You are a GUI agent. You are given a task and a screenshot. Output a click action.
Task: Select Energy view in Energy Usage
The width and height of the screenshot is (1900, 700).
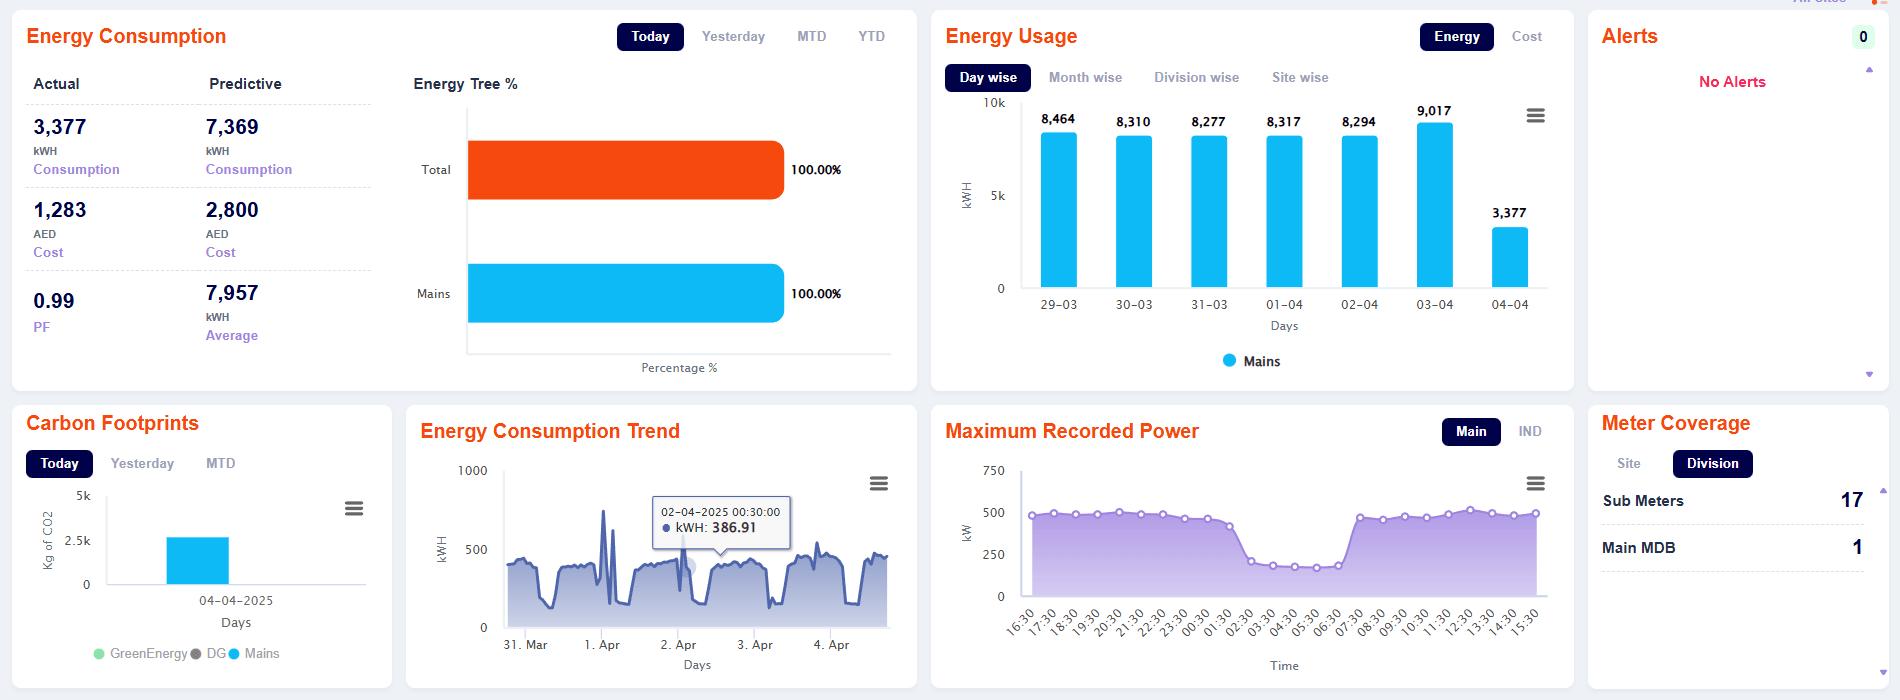(1457, 37)
